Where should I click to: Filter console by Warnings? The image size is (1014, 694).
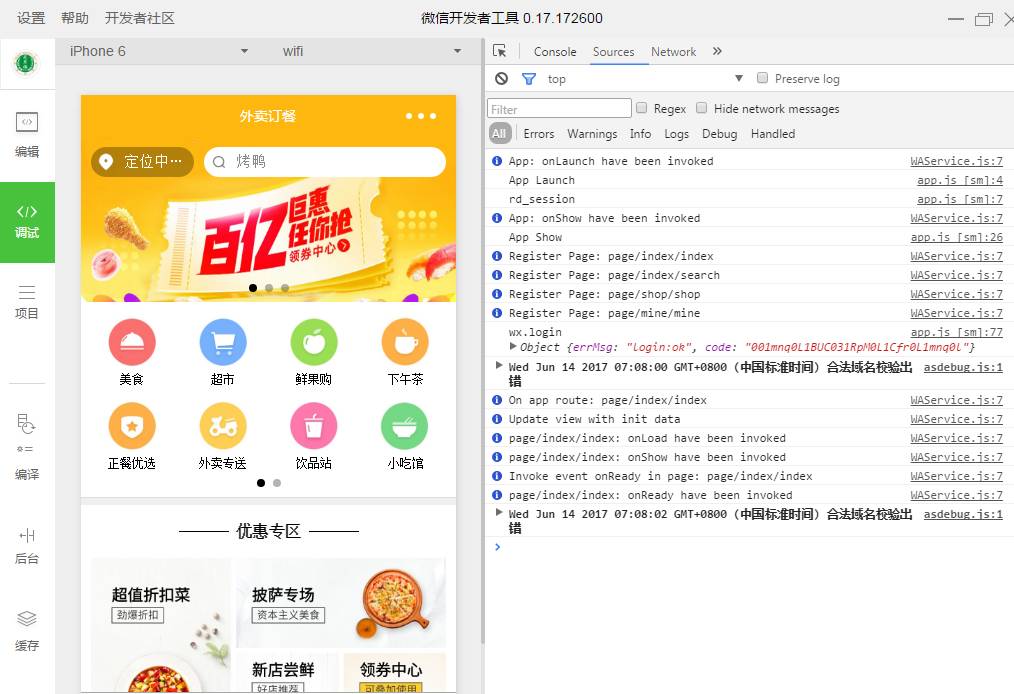[592, 134]
